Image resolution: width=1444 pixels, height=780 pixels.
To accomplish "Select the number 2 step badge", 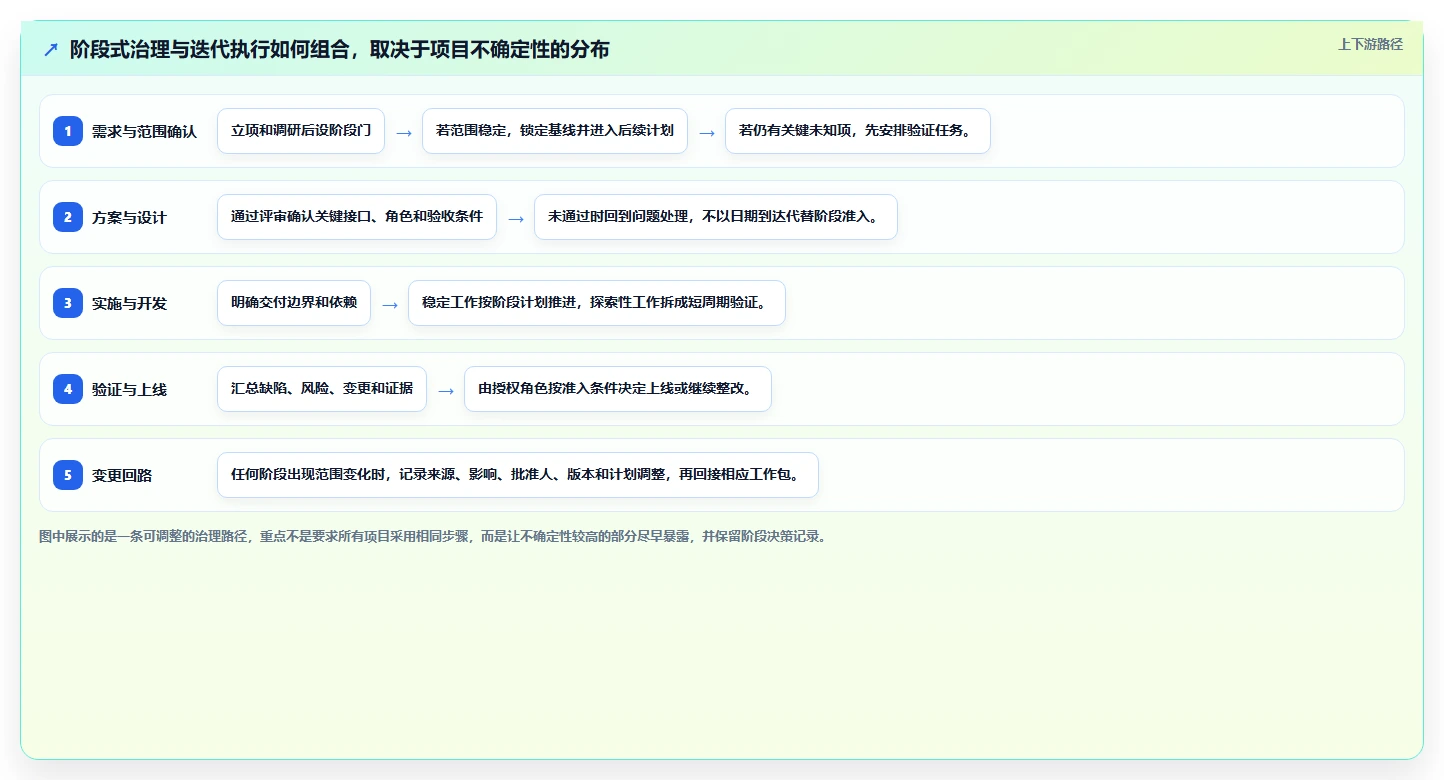I will point(68,217).
